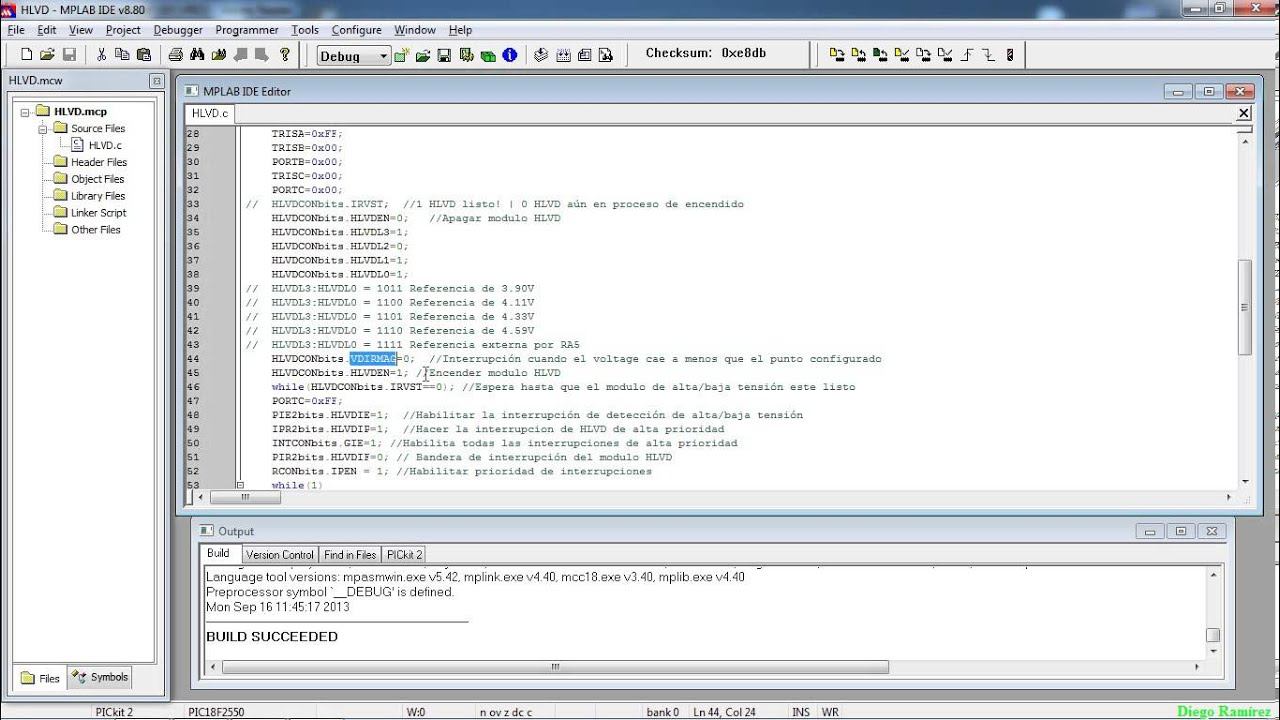Switch to the Version Control output tab

point(280,555)
